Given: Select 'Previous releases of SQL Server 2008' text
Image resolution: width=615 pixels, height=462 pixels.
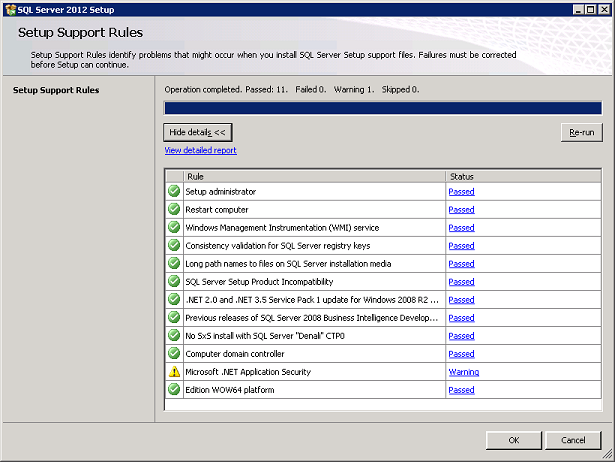Looking at the screenshot, I should (312, 318).
